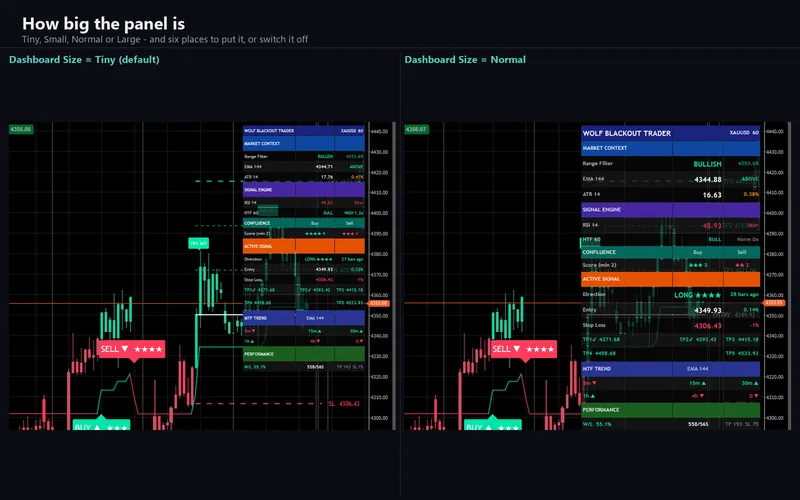This screenshot has height=500, width=800.
Task: Click the SELL four-star signal label in Tiny chart
Action: (131, 349)
